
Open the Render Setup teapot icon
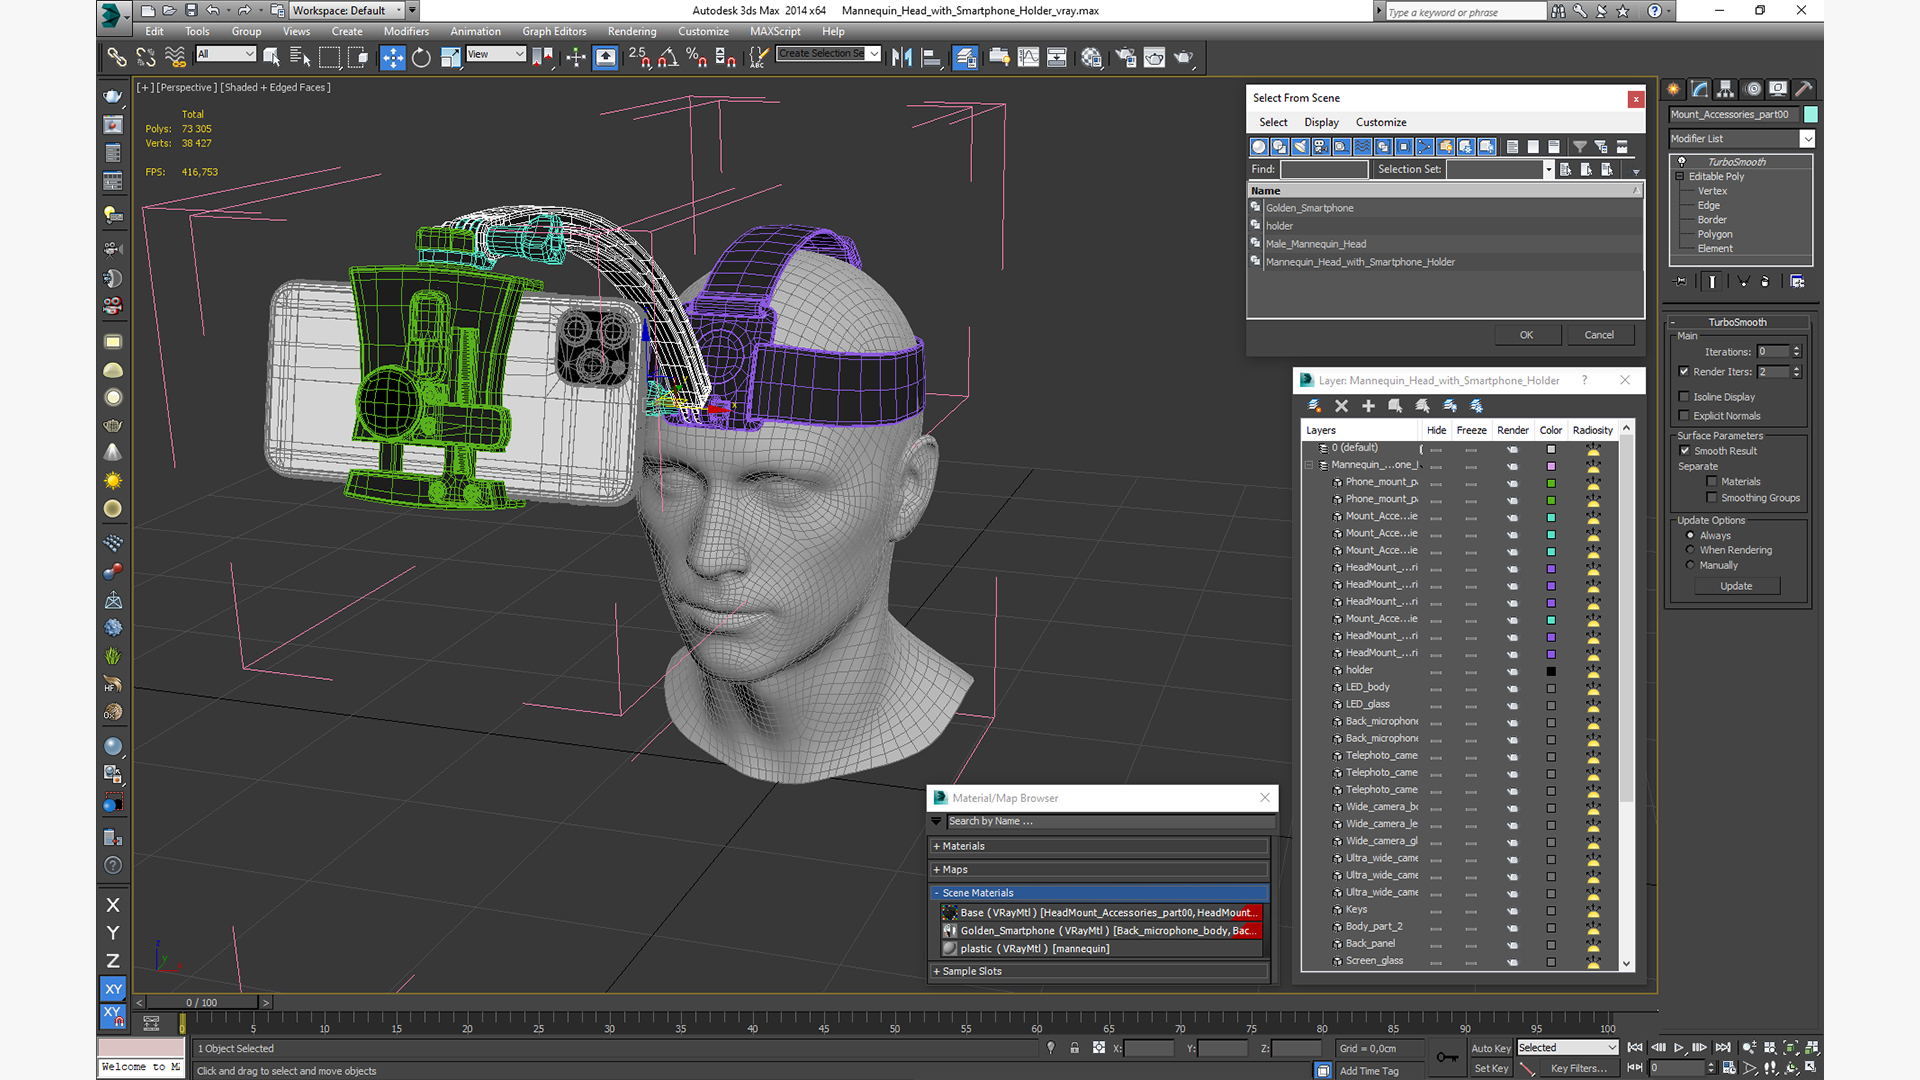point(1125,57)
